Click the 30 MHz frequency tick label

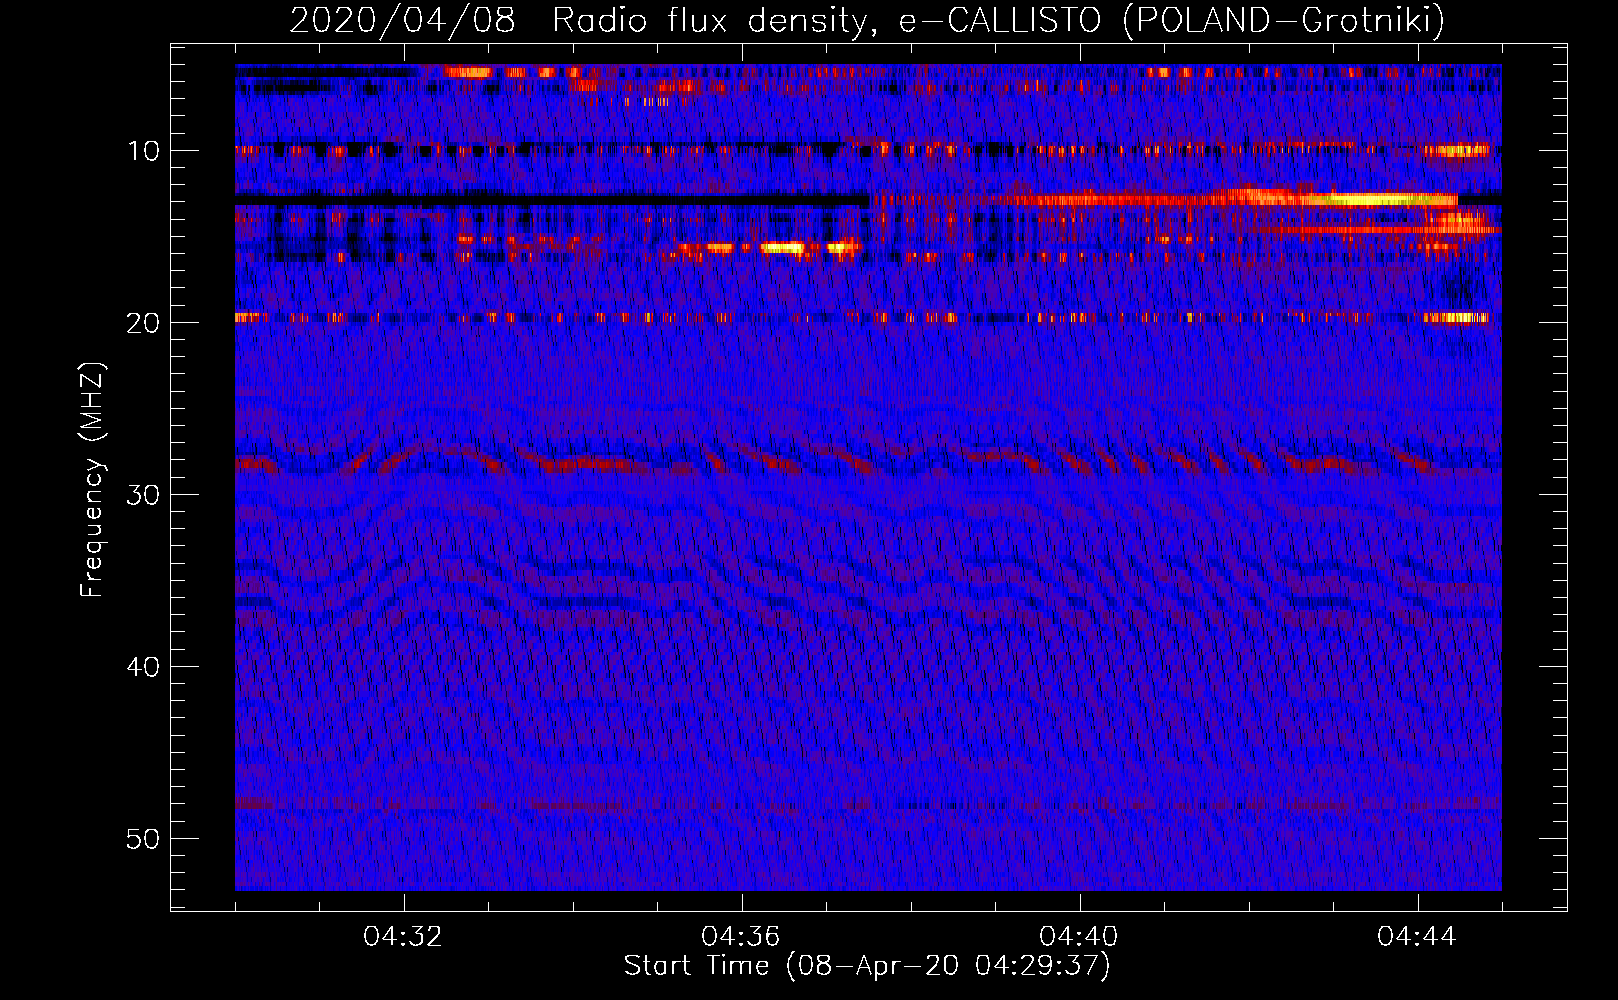click(x=144, y=495)
